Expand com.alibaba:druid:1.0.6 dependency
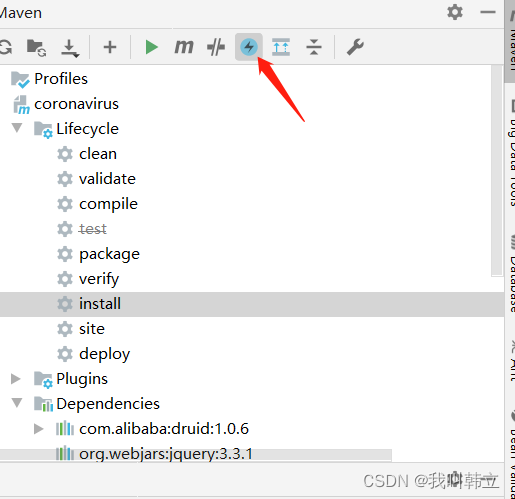This screenshot has width=515, height=499. point(39,429)
